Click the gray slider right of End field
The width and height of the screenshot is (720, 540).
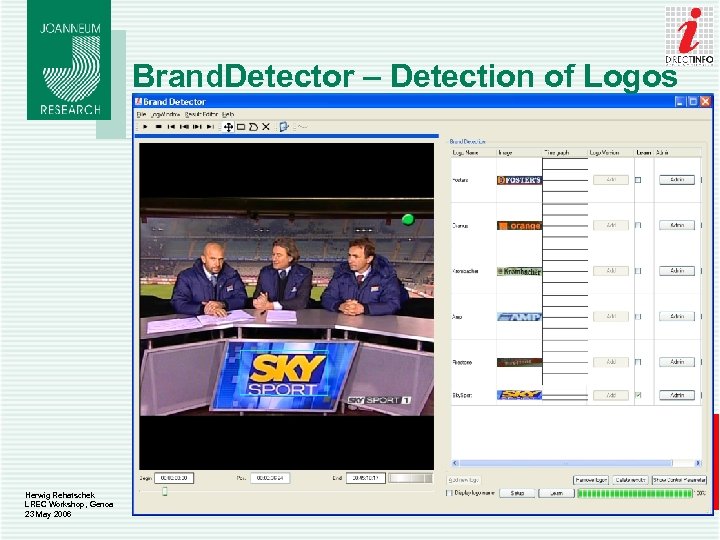pos(411,478)
